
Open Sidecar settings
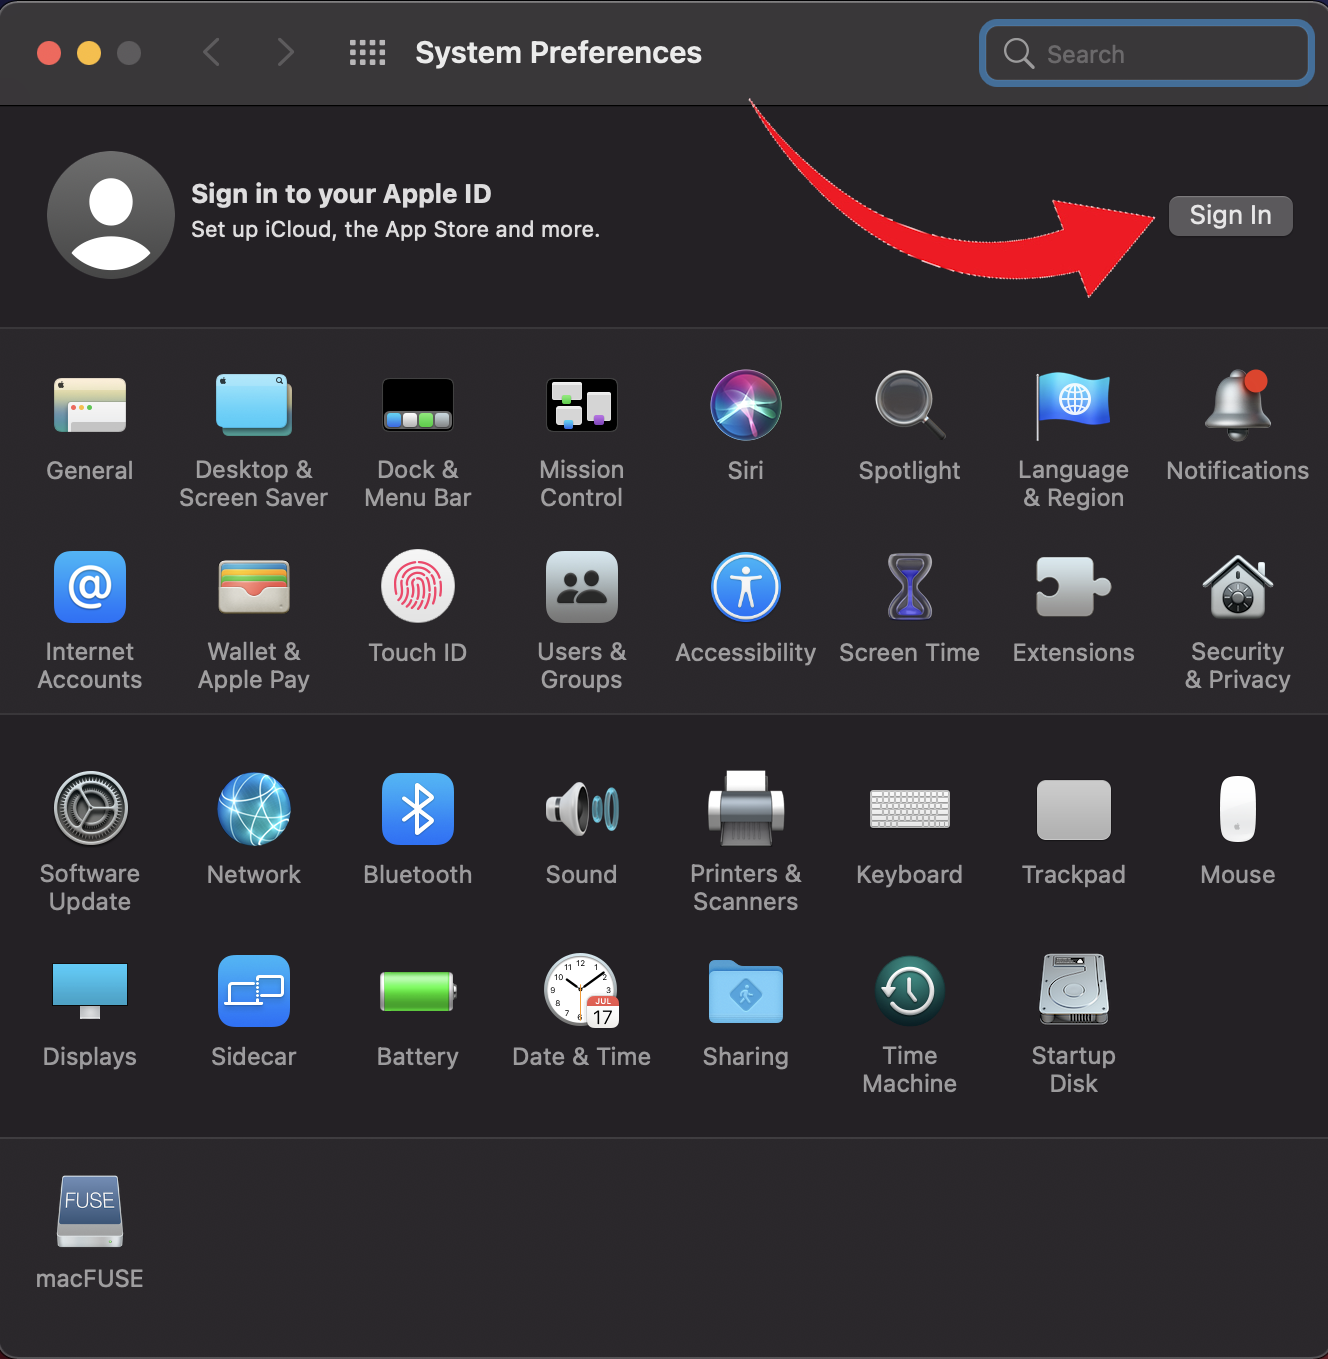tap(254, 992)
